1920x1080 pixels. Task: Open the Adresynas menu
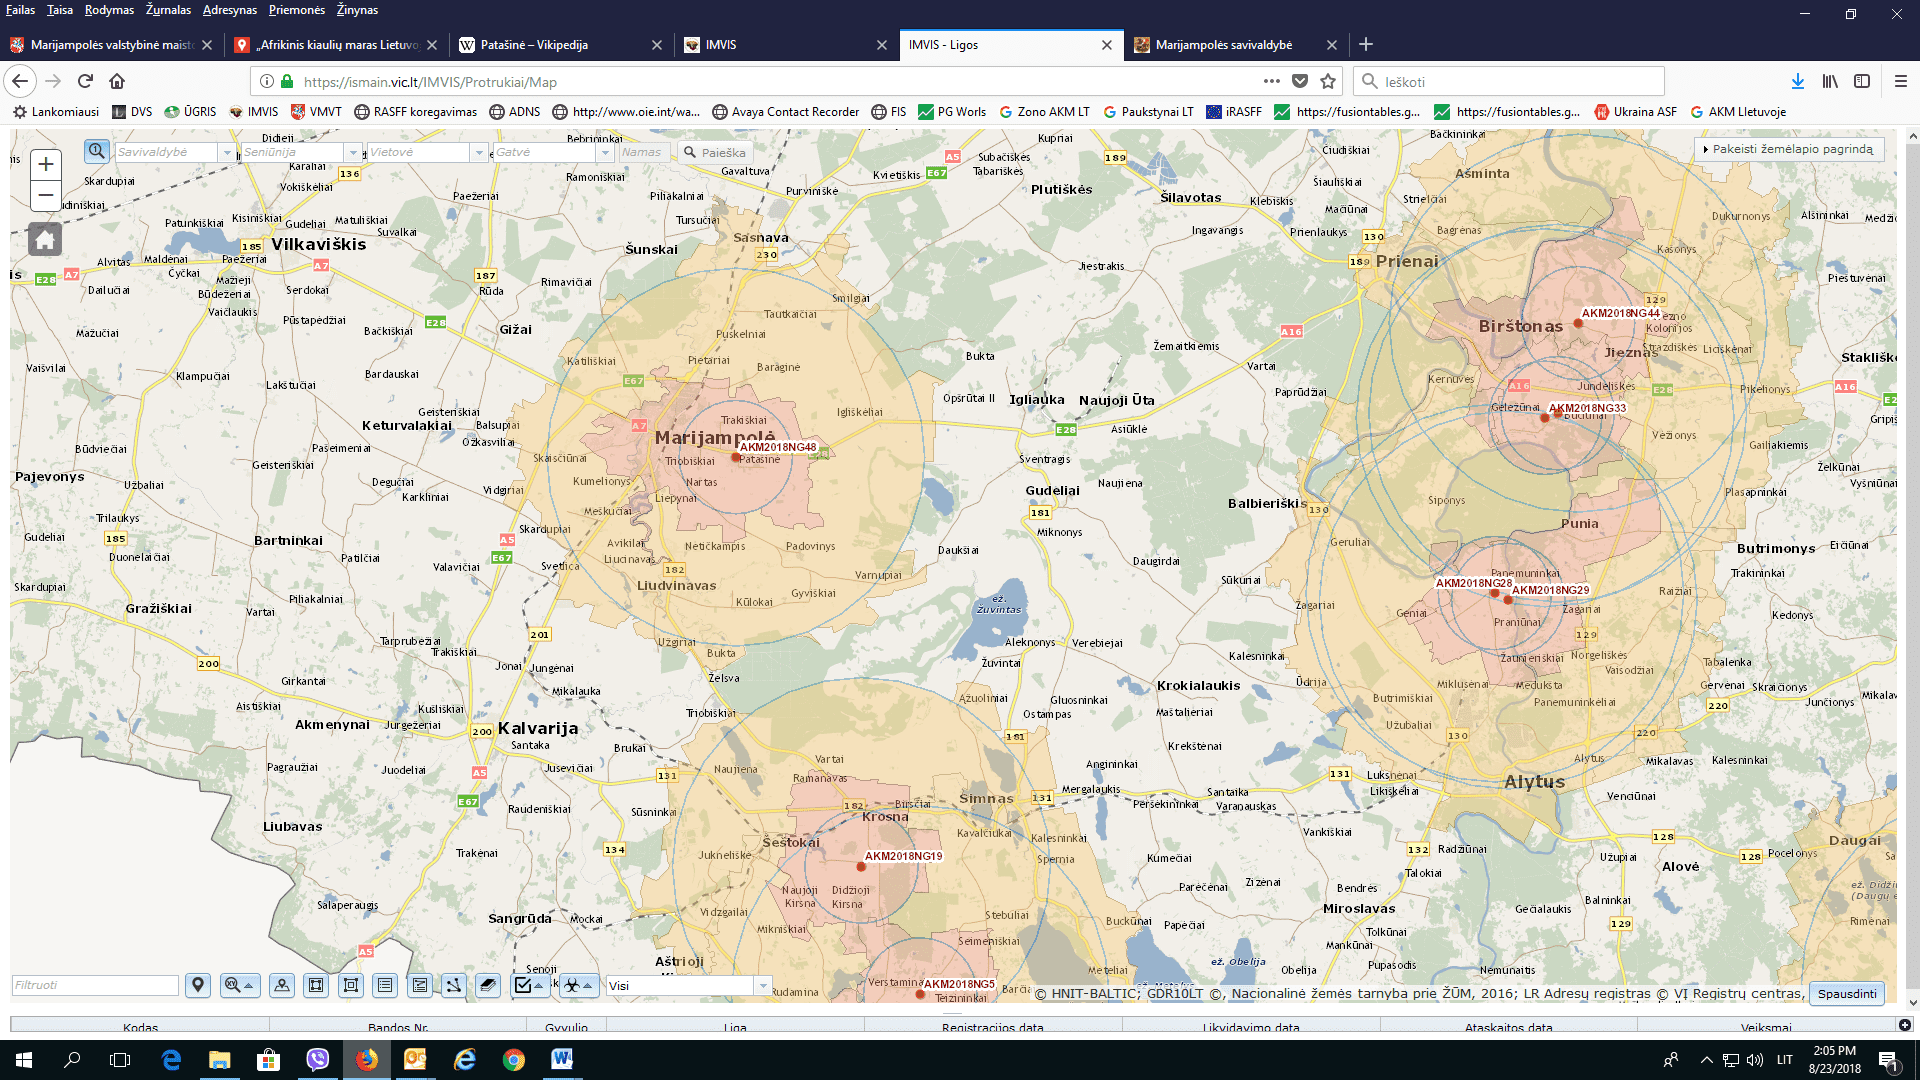click(x=230, y=10)
